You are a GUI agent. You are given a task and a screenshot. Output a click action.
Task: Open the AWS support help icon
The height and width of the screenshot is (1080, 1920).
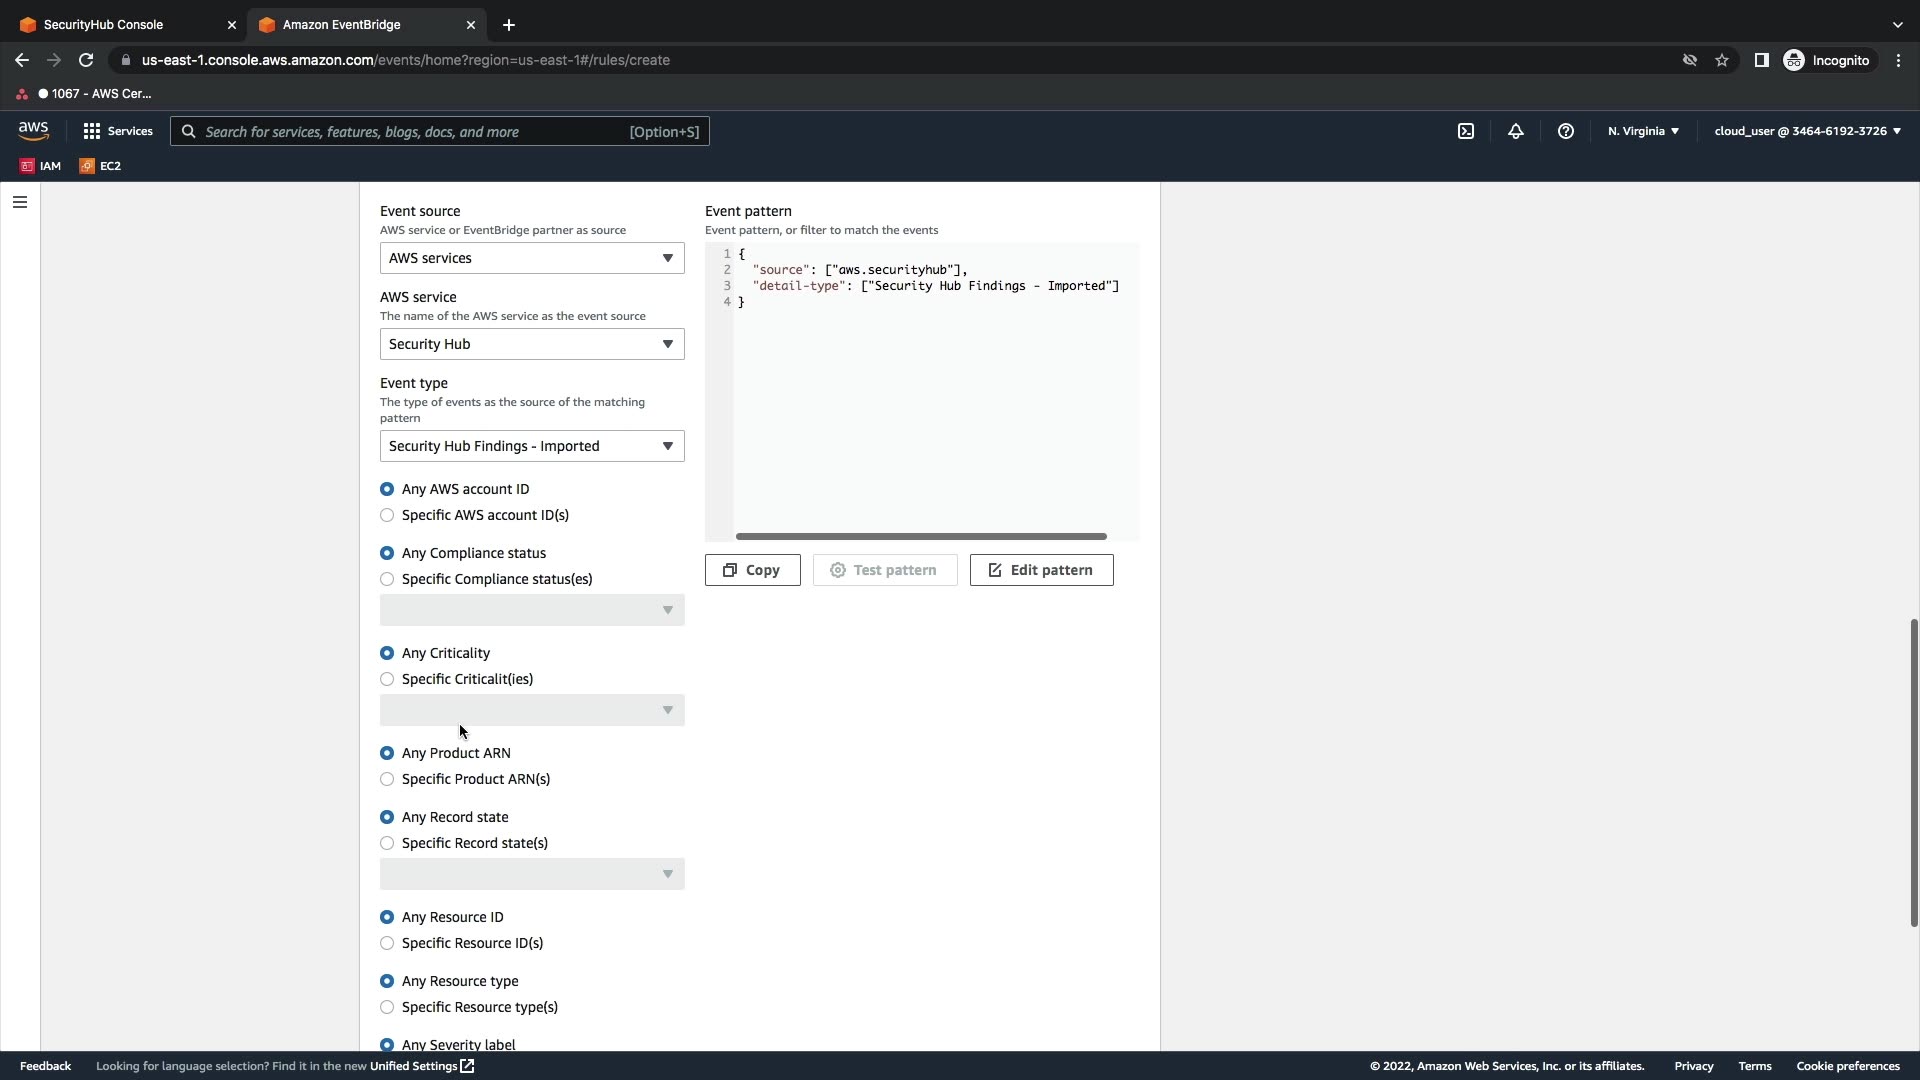(x=1566, y=131)
